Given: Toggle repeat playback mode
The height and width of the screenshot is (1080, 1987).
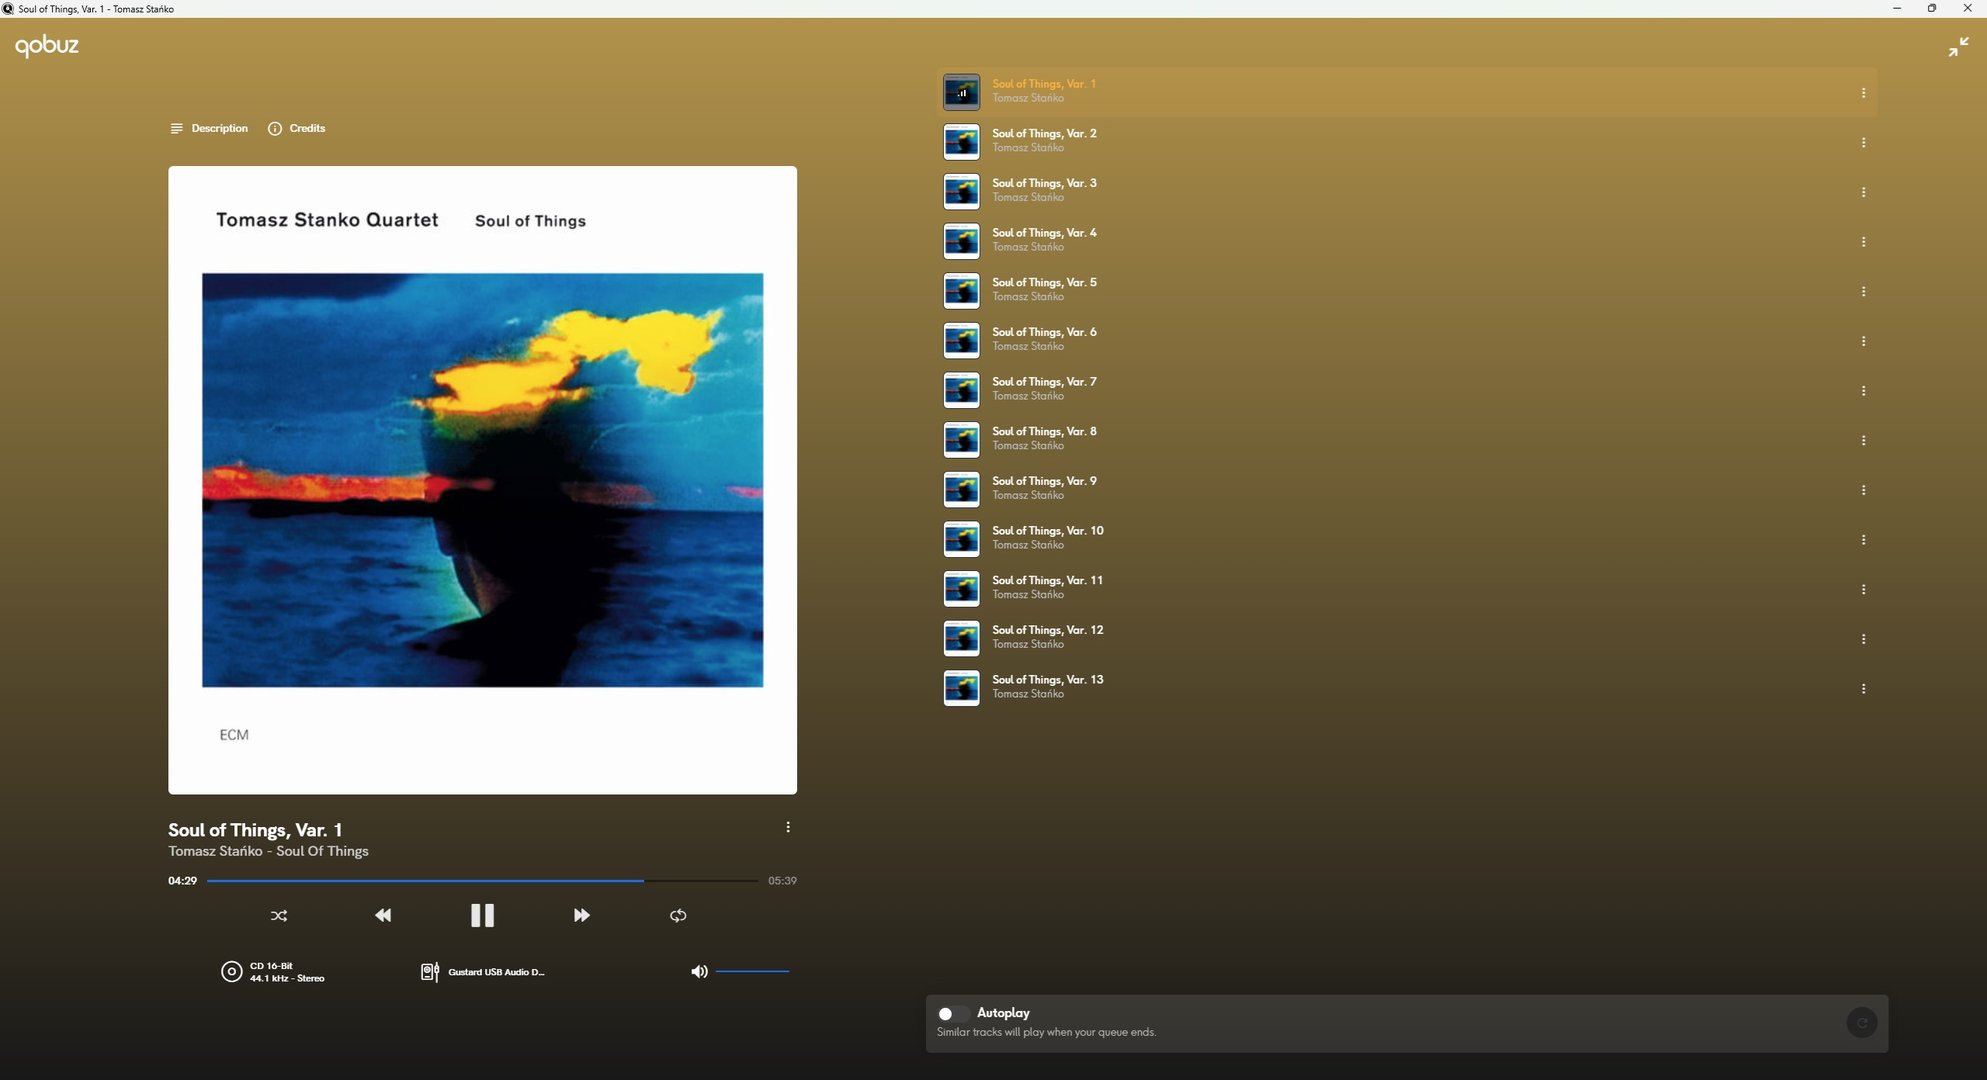Looking at the screenshot, I should point(678,915).
